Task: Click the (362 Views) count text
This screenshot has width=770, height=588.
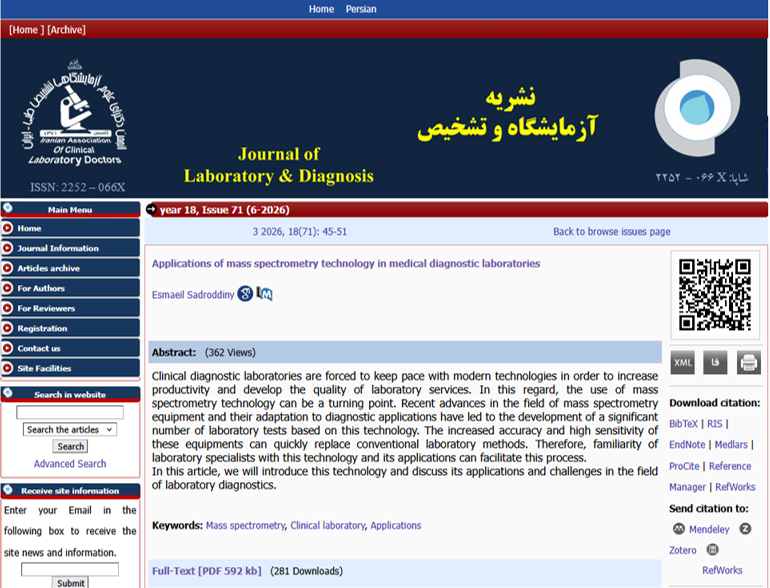Action: [x=230, y=352]
